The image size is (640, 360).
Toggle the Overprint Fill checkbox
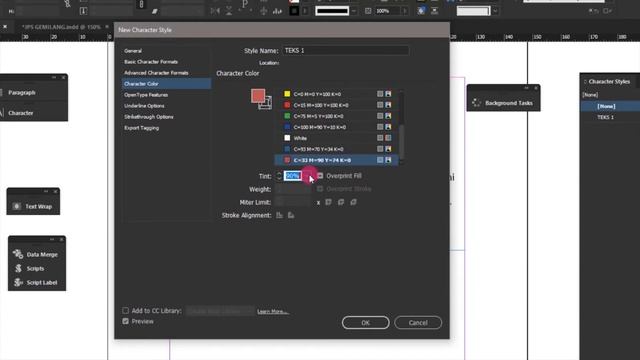click(x=320, y=176)
